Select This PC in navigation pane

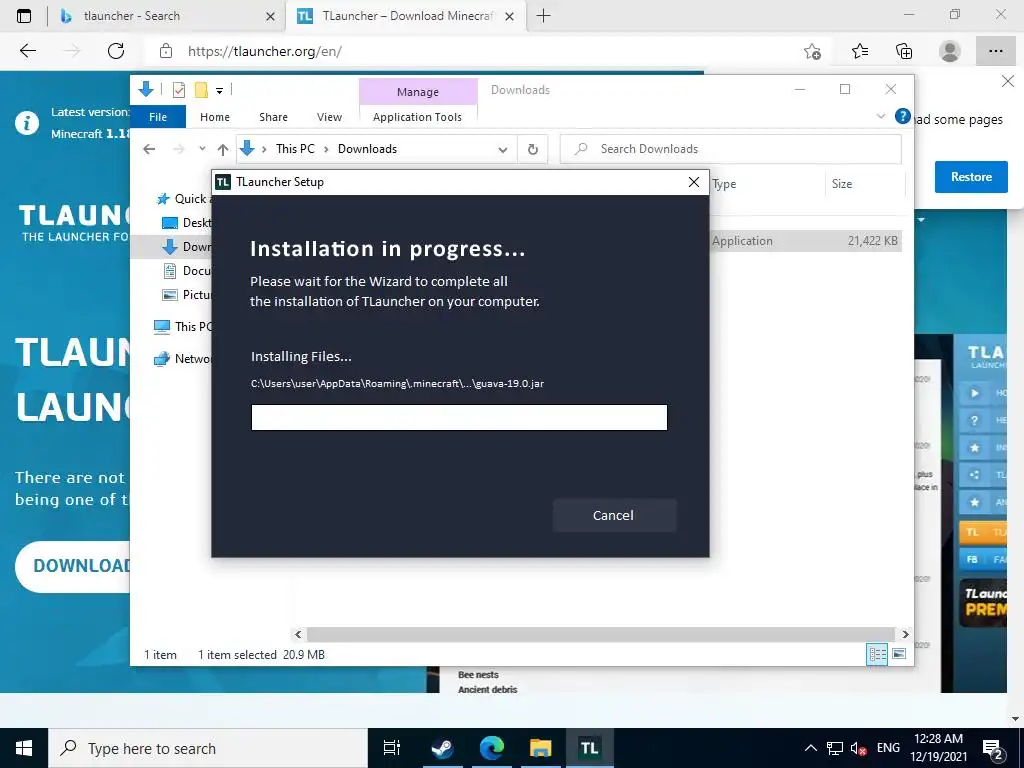tap(182, 327)
